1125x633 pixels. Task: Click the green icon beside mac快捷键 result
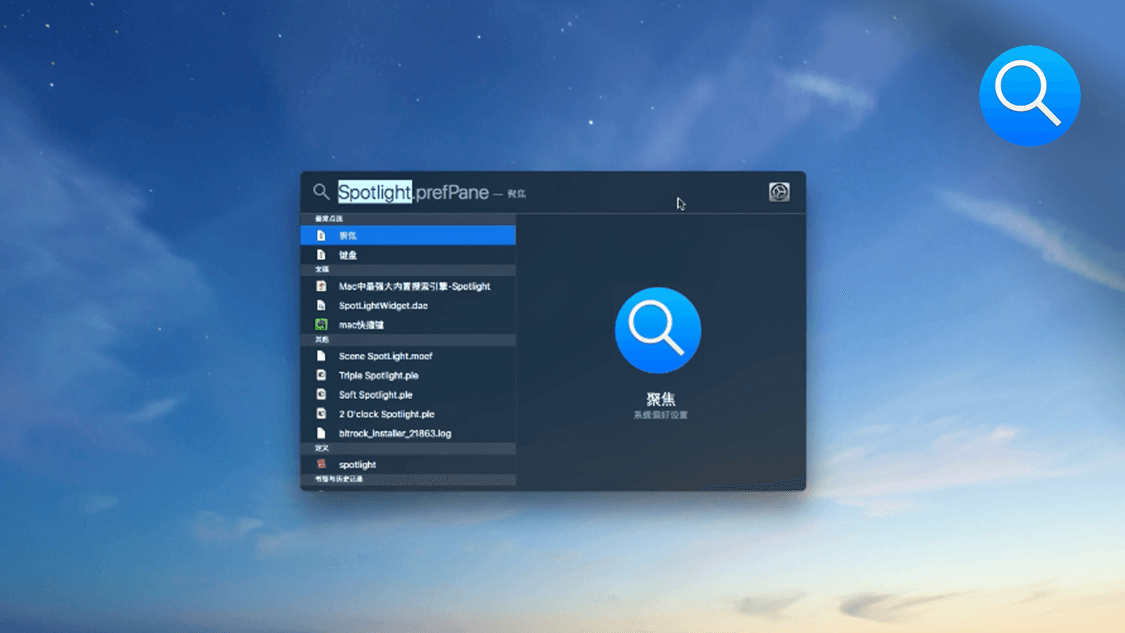pos(321,325)
